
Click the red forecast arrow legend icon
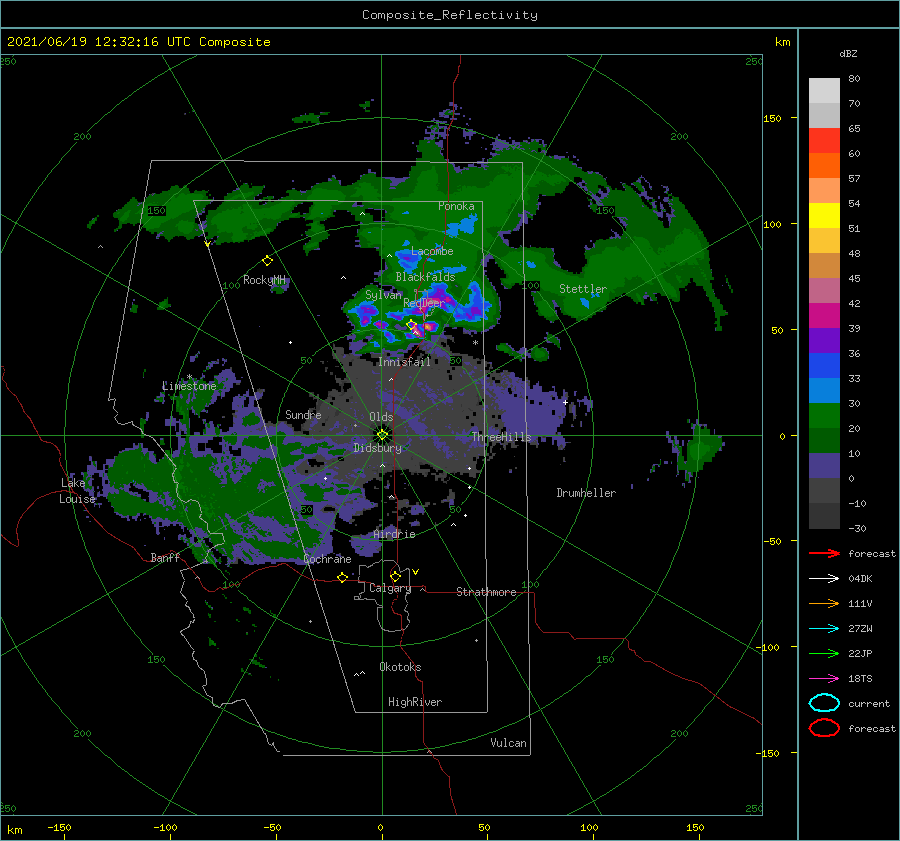tap(824, 553)
